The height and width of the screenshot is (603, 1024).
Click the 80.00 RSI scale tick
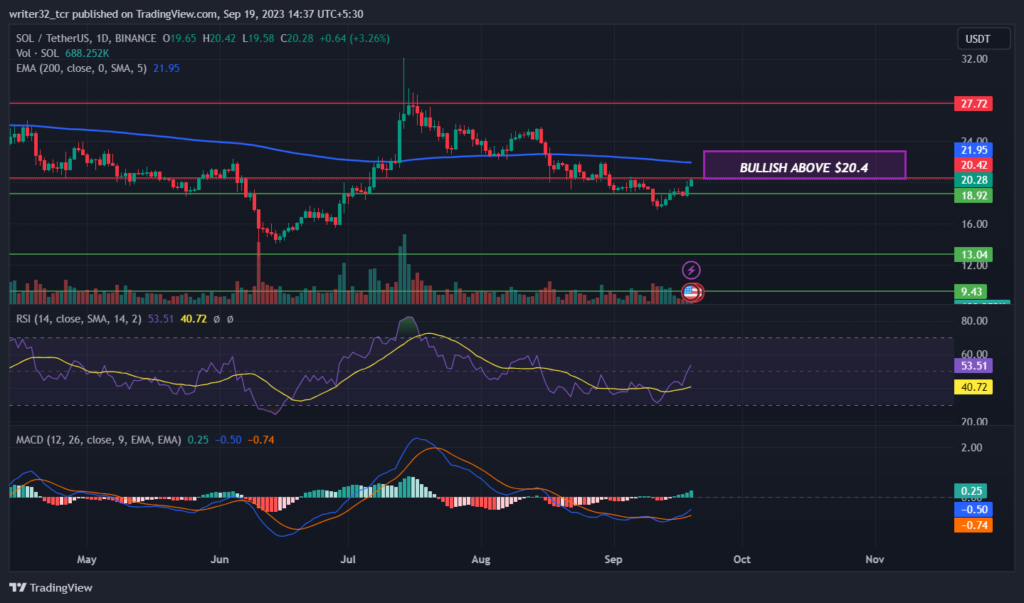click(x=974, y=321)
